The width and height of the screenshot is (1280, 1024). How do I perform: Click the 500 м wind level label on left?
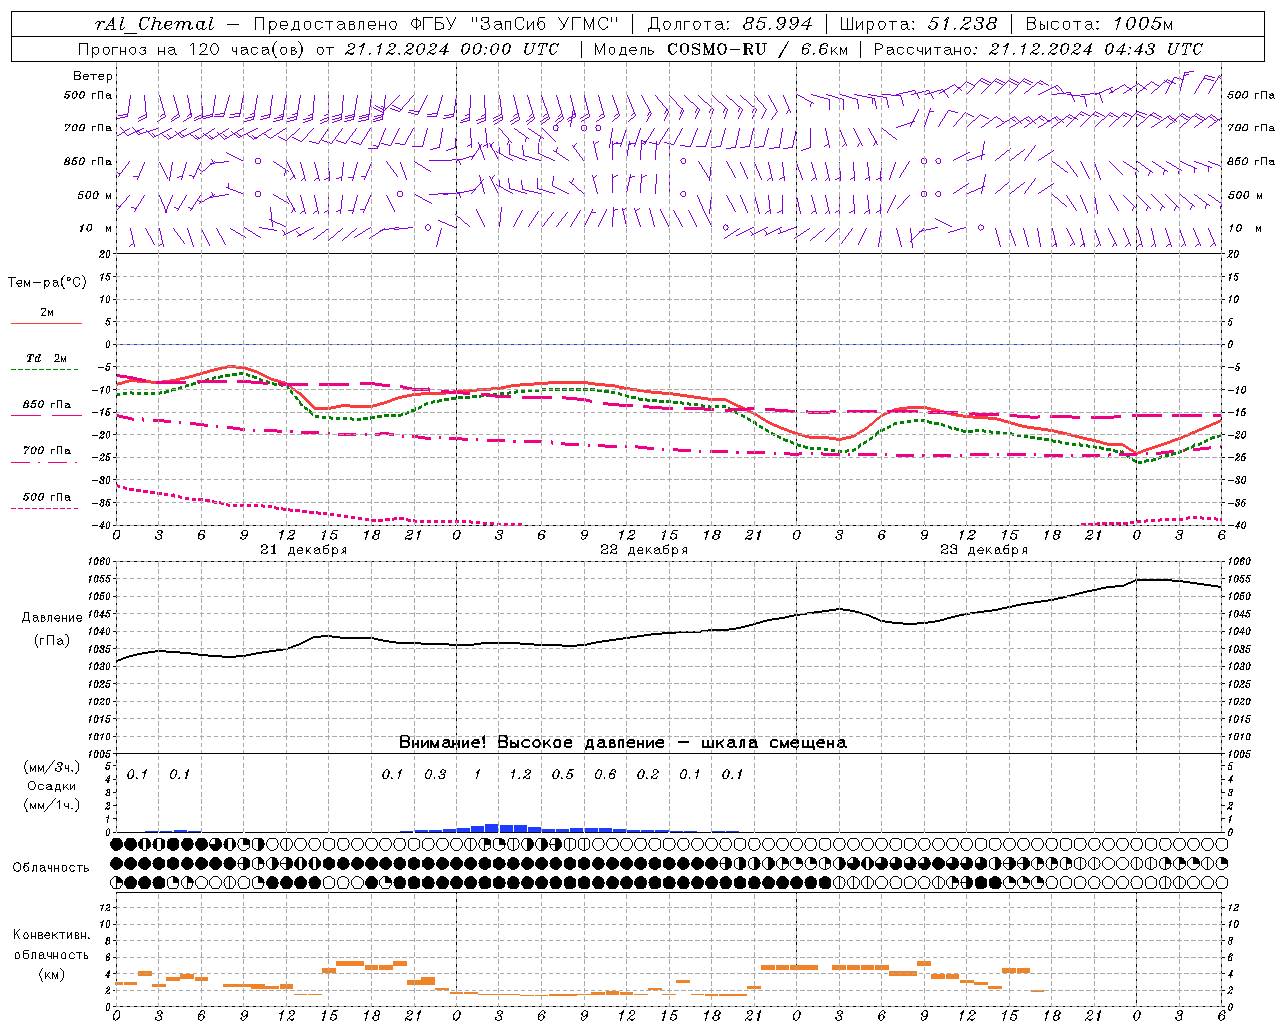point(96,196)
